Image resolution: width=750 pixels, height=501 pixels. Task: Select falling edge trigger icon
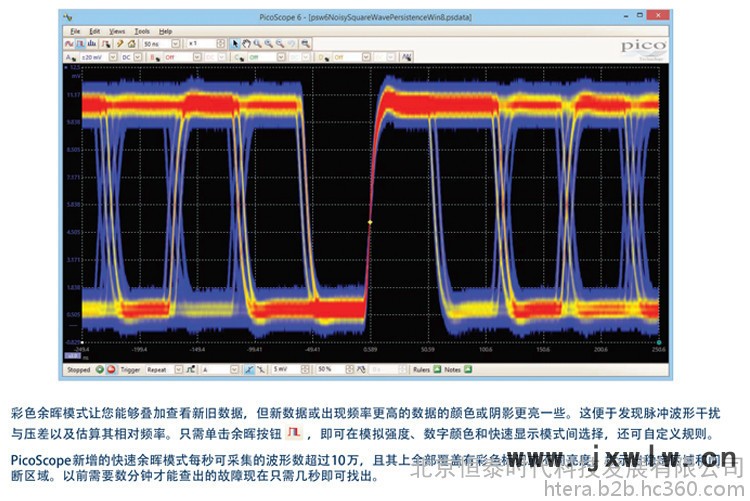click(x=261, y=369)
